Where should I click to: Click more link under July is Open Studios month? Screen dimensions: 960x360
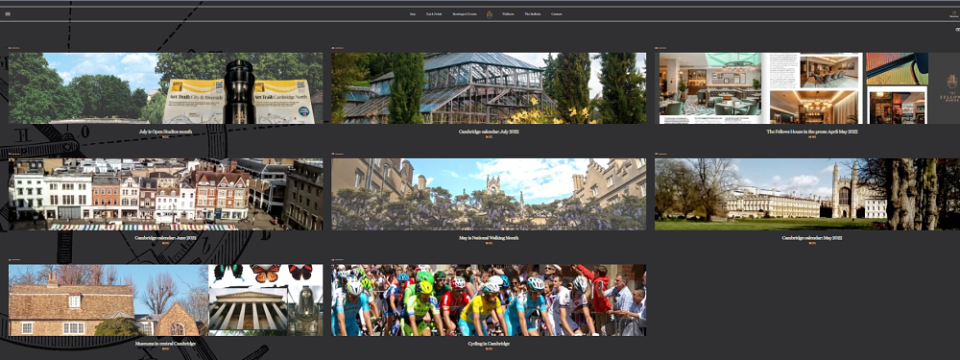click(165, 137)
